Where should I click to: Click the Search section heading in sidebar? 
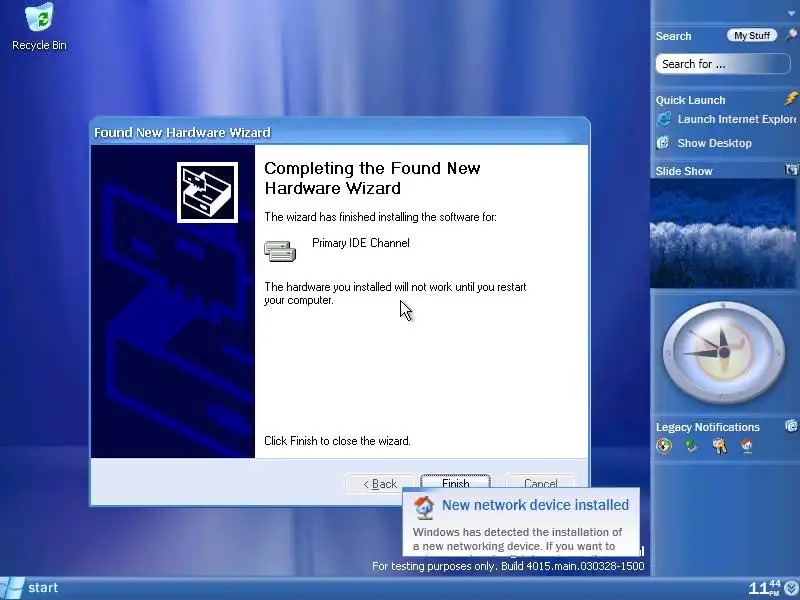(673, 36)
